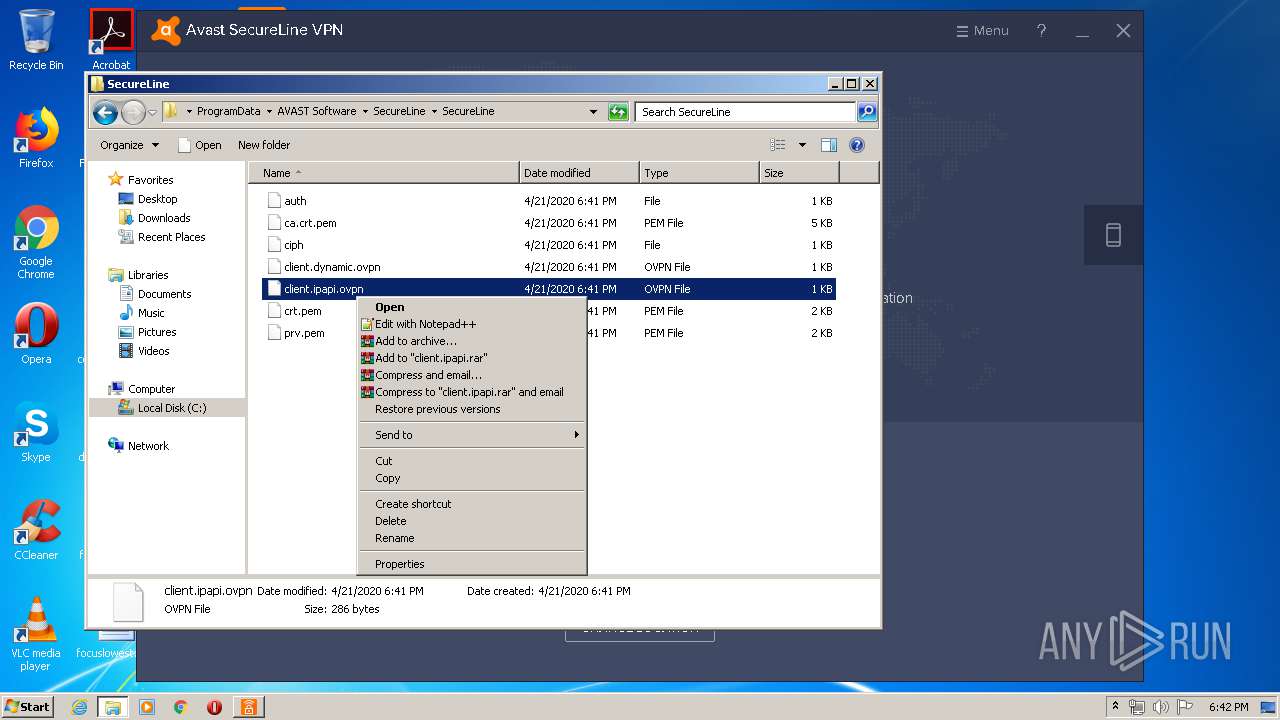1280x720 pixels.
Task: Open Documents library
Action: click(x=164, y=294)
